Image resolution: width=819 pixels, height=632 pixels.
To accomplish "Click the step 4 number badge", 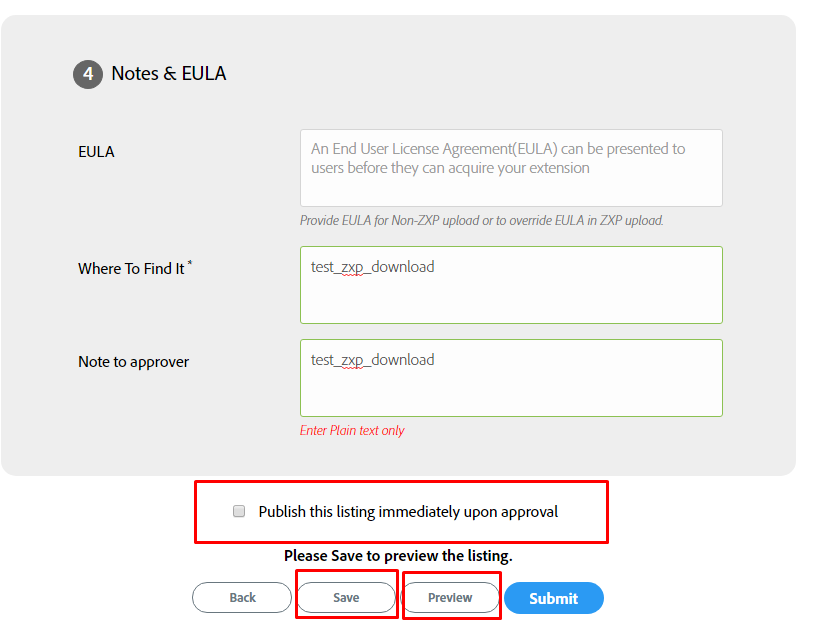I will (88, 74).
